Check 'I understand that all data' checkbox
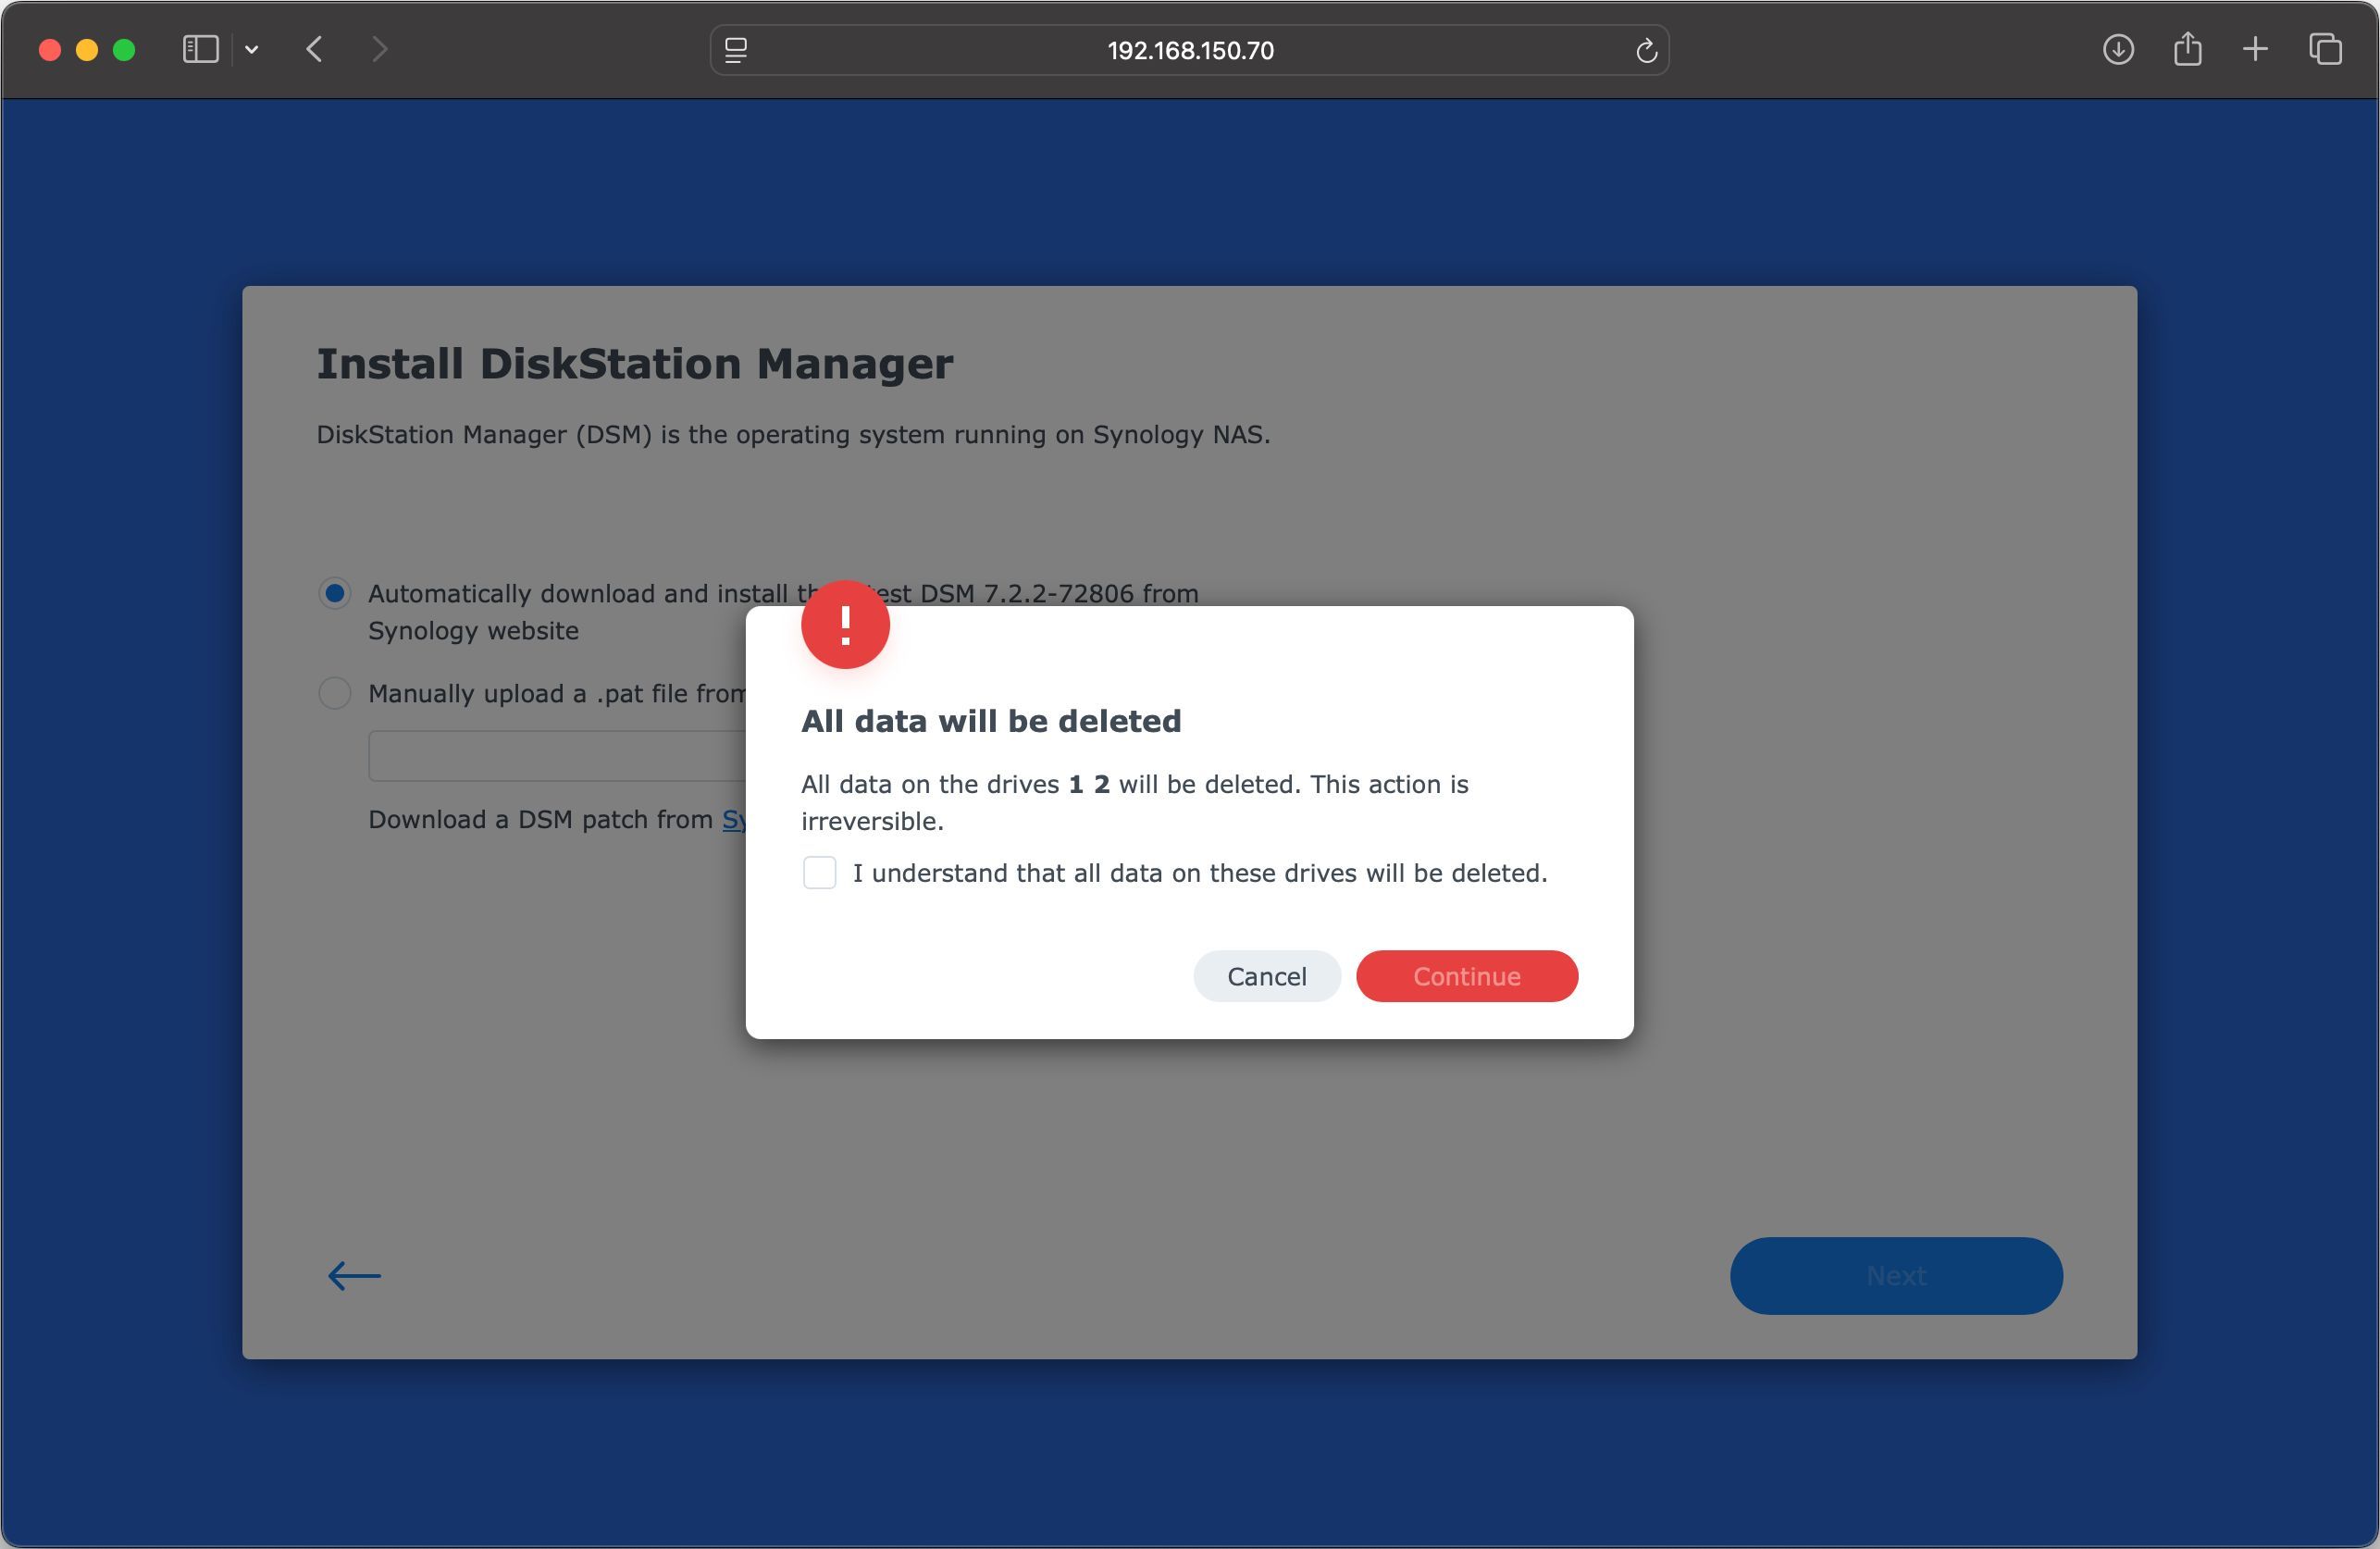Image resolution: width=2380 pixels, height=1549 pixels. point(819,872)
